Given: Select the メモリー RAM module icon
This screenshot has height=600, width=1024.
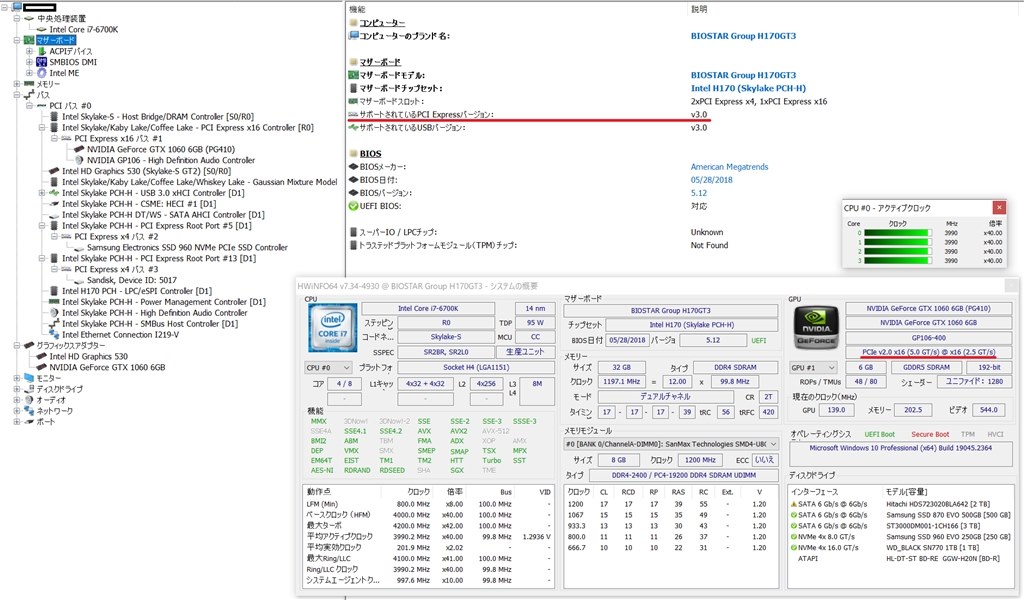Looking at the screenshot, I should [29, 84].
